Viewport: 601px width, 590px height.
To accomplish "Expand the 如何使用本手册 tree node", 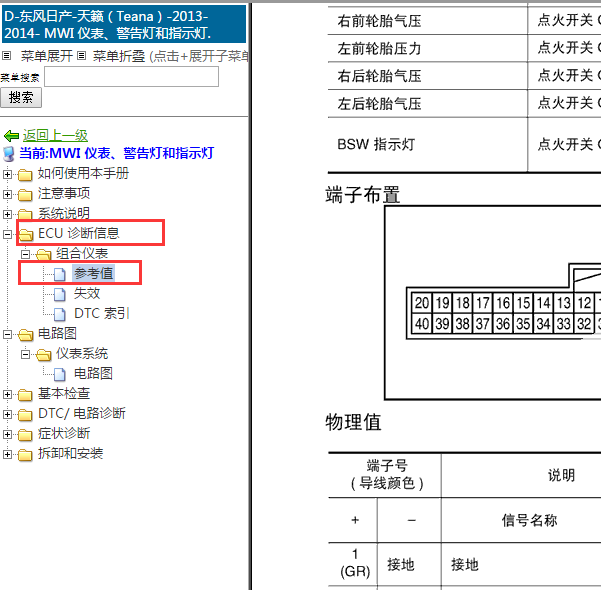I will (x=7, y=174).
